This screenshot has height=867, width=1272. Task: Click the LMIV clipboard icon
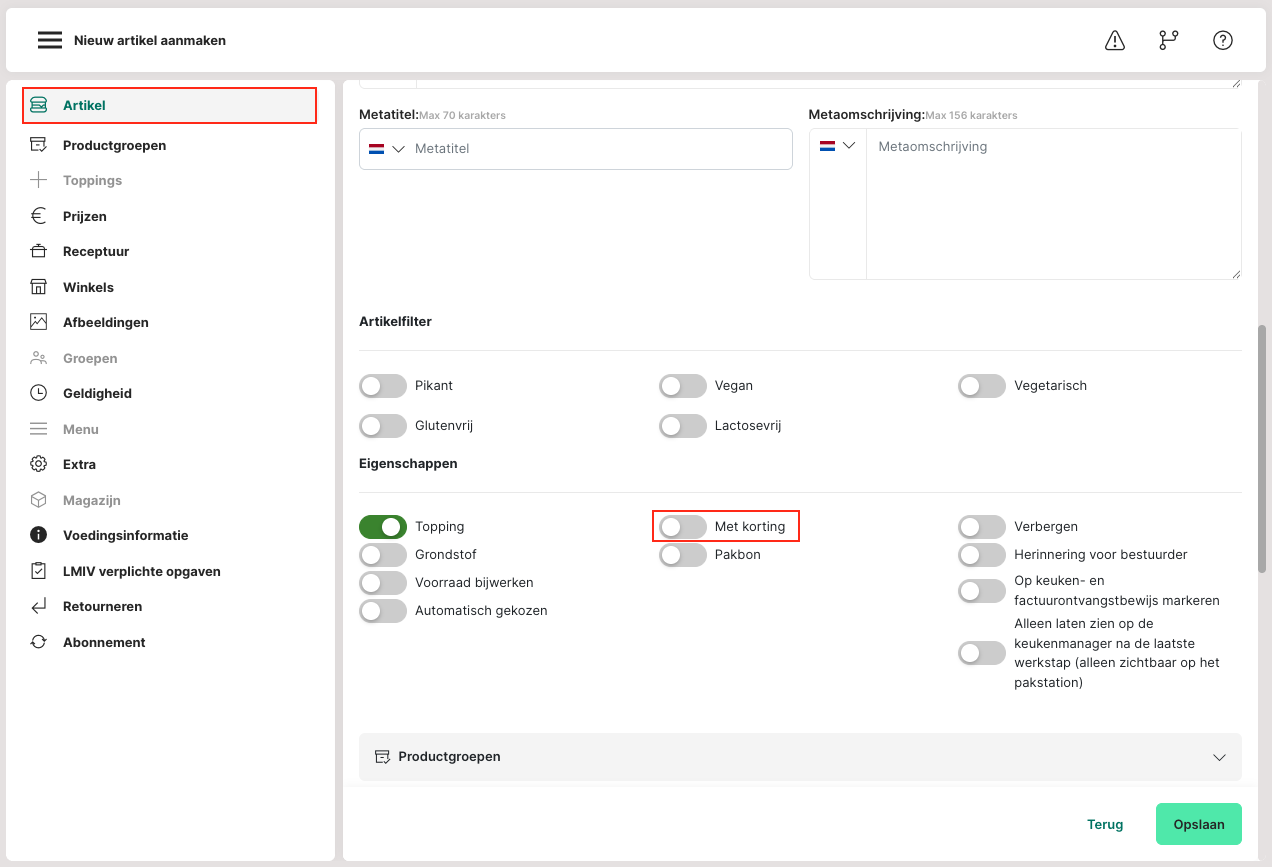39,571
